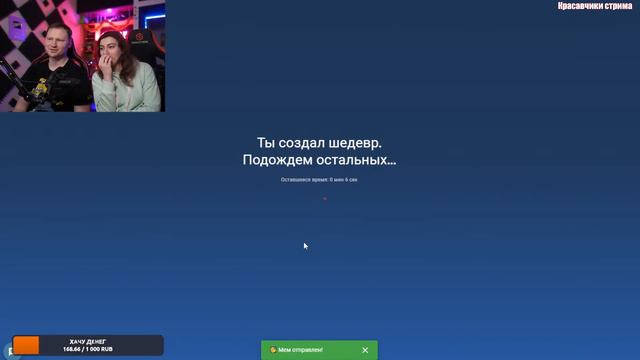The height and width of the screenshot is (360, 640).
Task: Click the streamer webcam overlay
Action: pyautogui.click(x=83, y=56)
